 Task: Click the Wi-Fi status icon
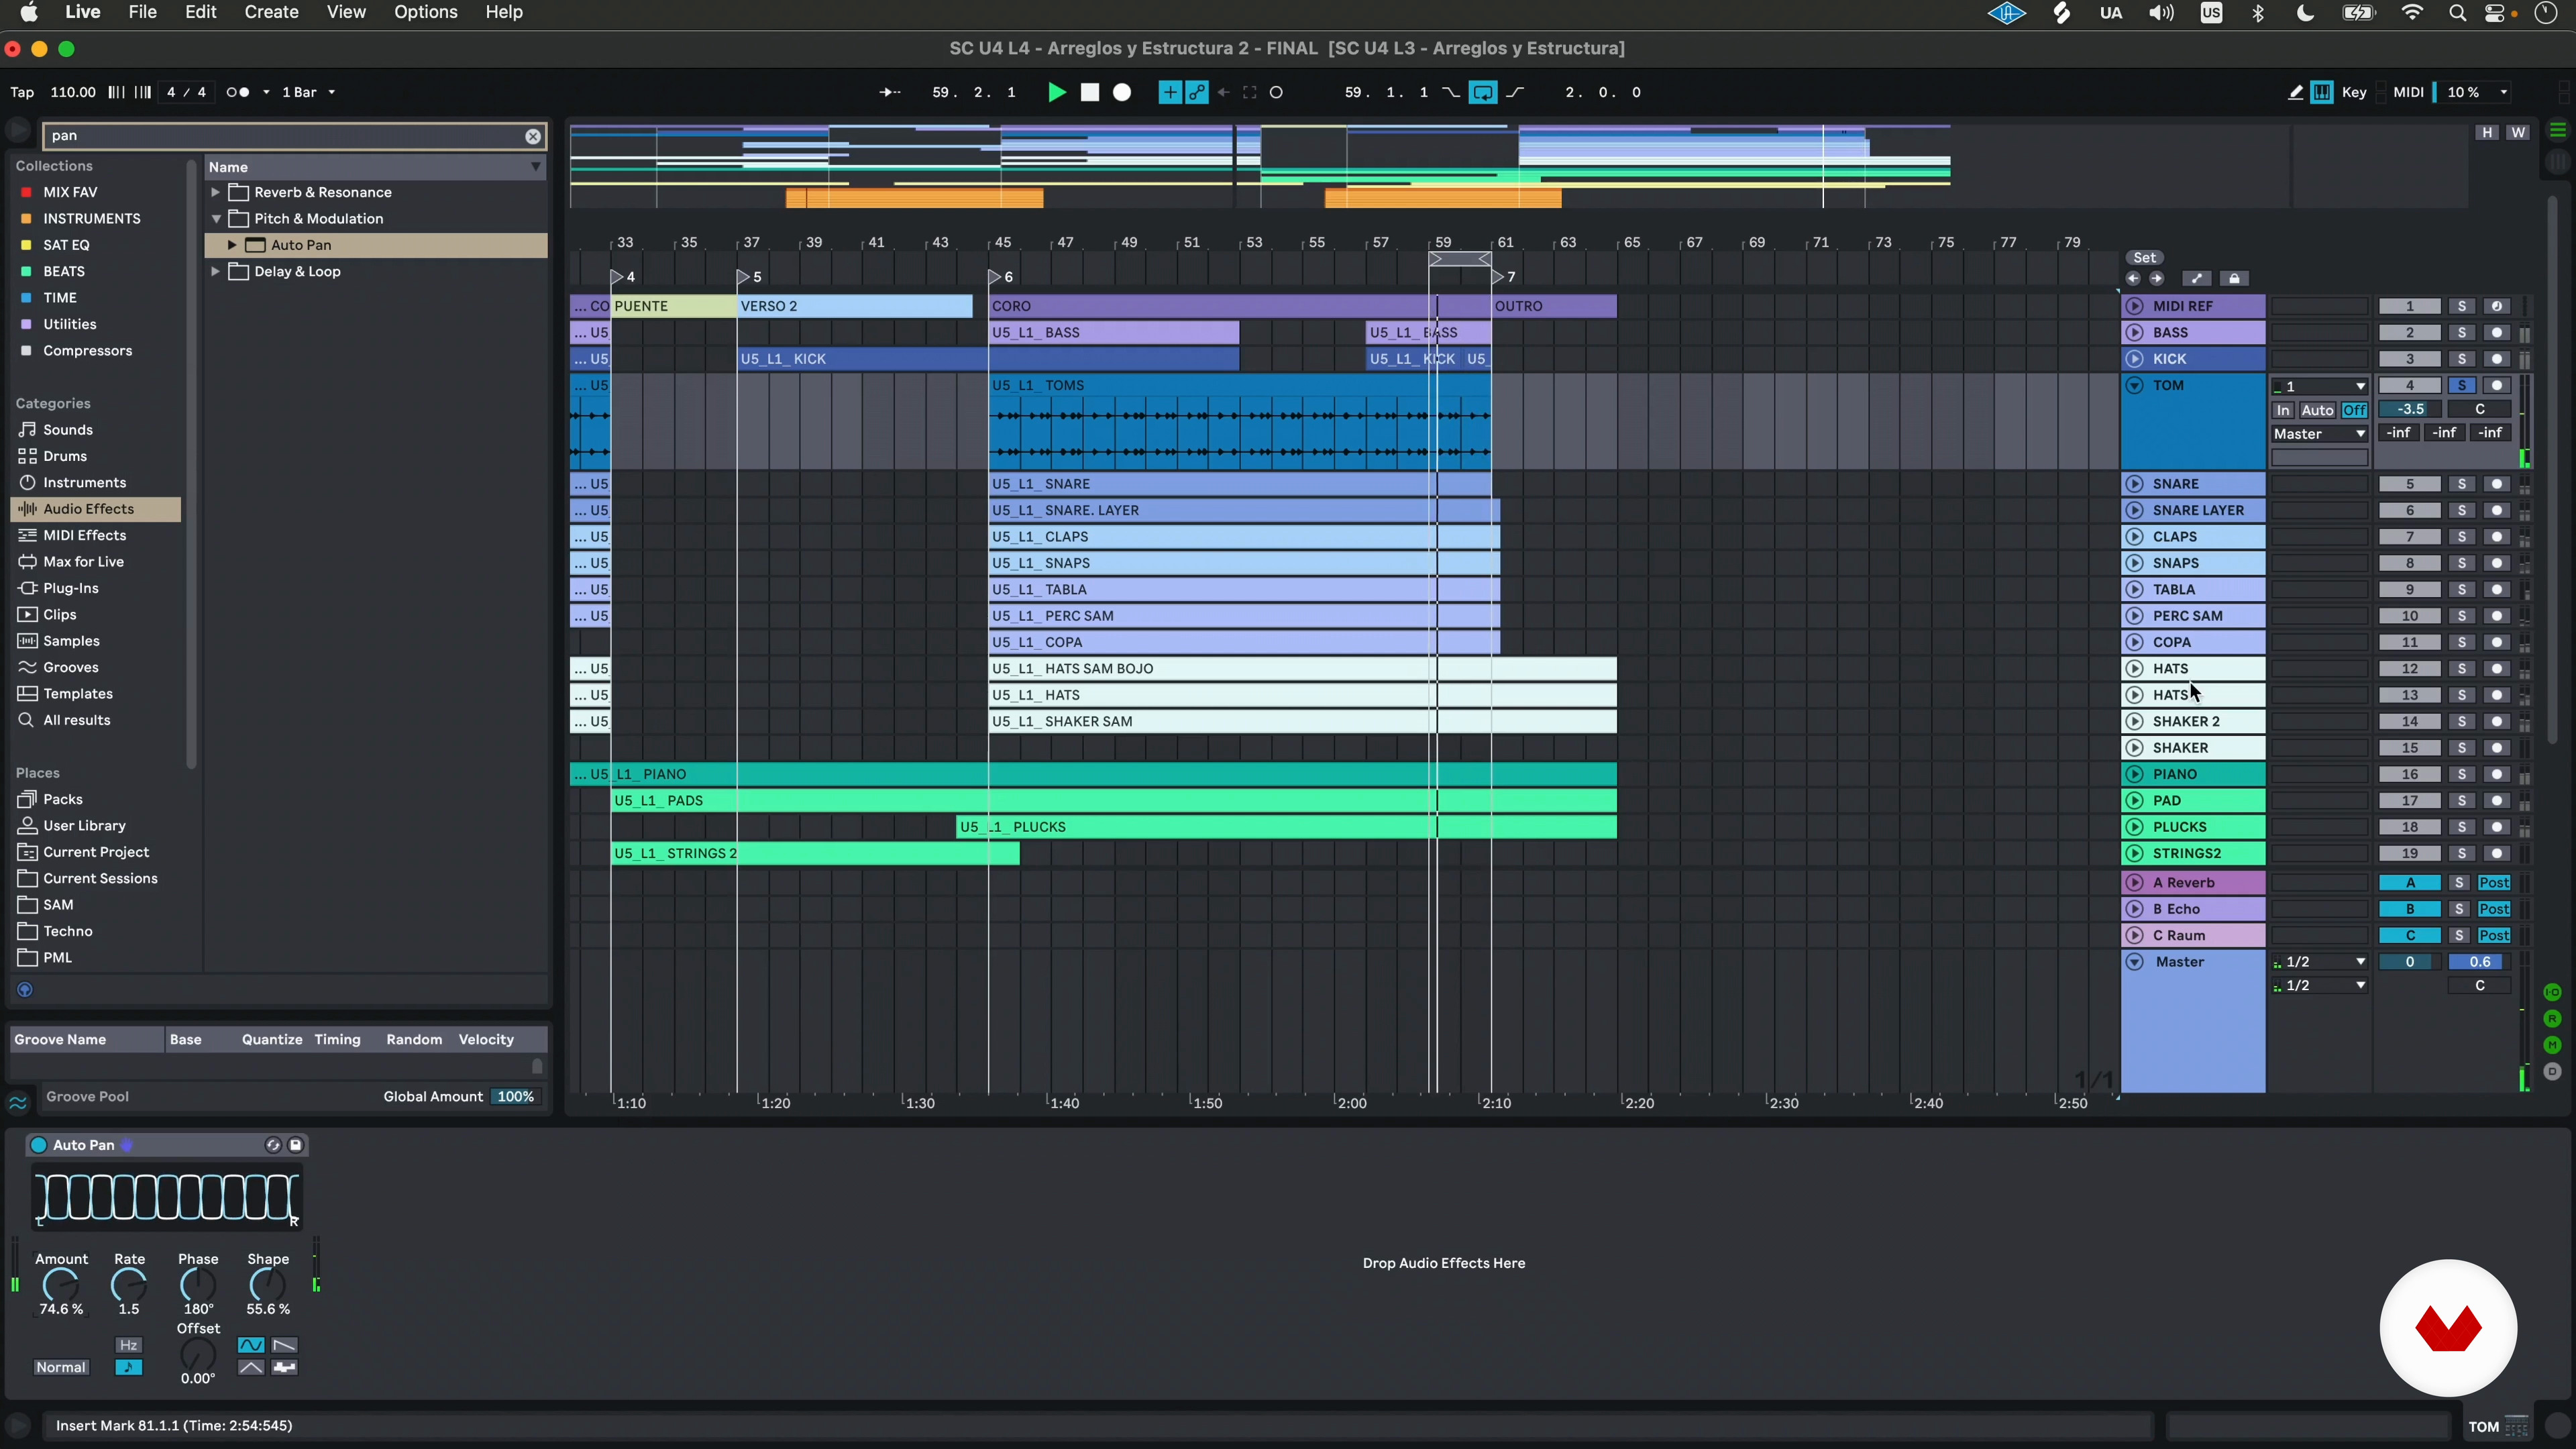2412,13
